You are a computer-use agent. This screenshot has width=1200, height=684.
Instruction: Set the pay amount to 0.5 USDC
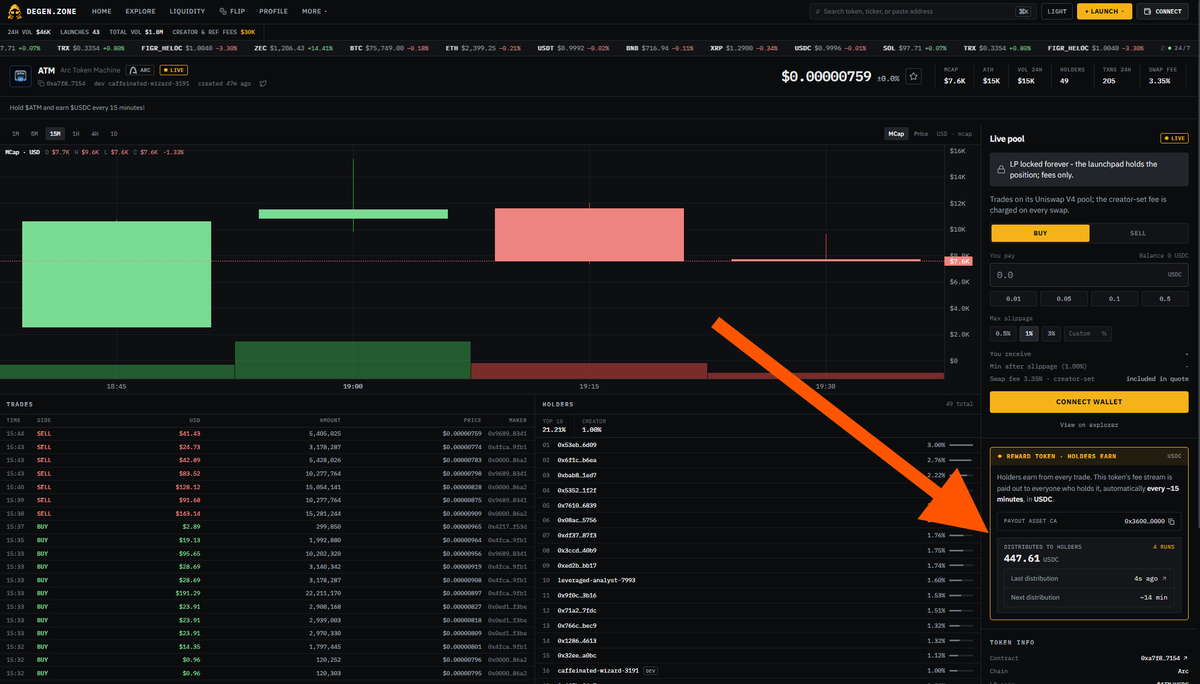tap(1165, 298)
